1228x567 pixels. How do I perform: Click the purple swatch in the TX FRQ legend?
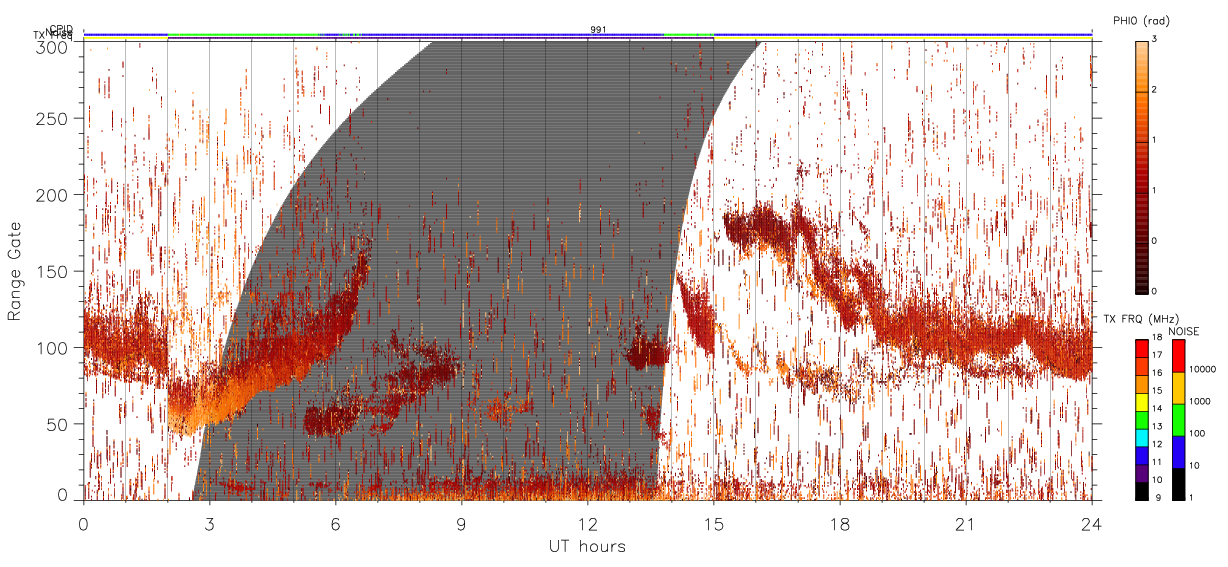(1141, 473)
